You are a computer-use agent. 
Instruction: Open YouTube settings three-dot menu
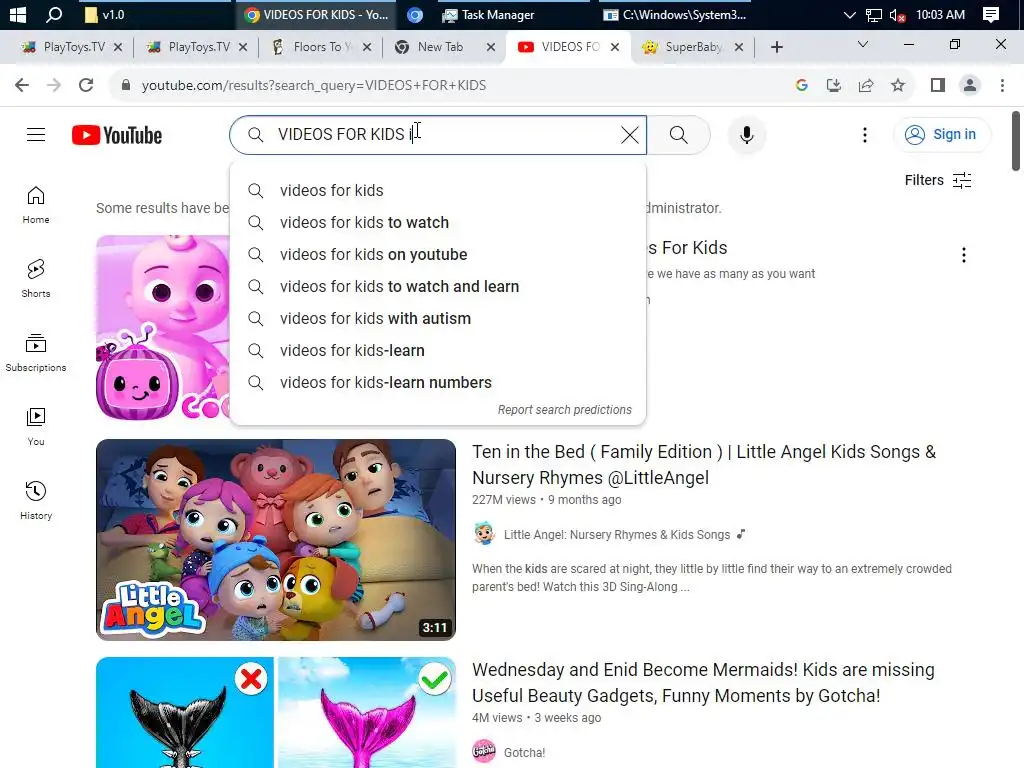(865, 135)
